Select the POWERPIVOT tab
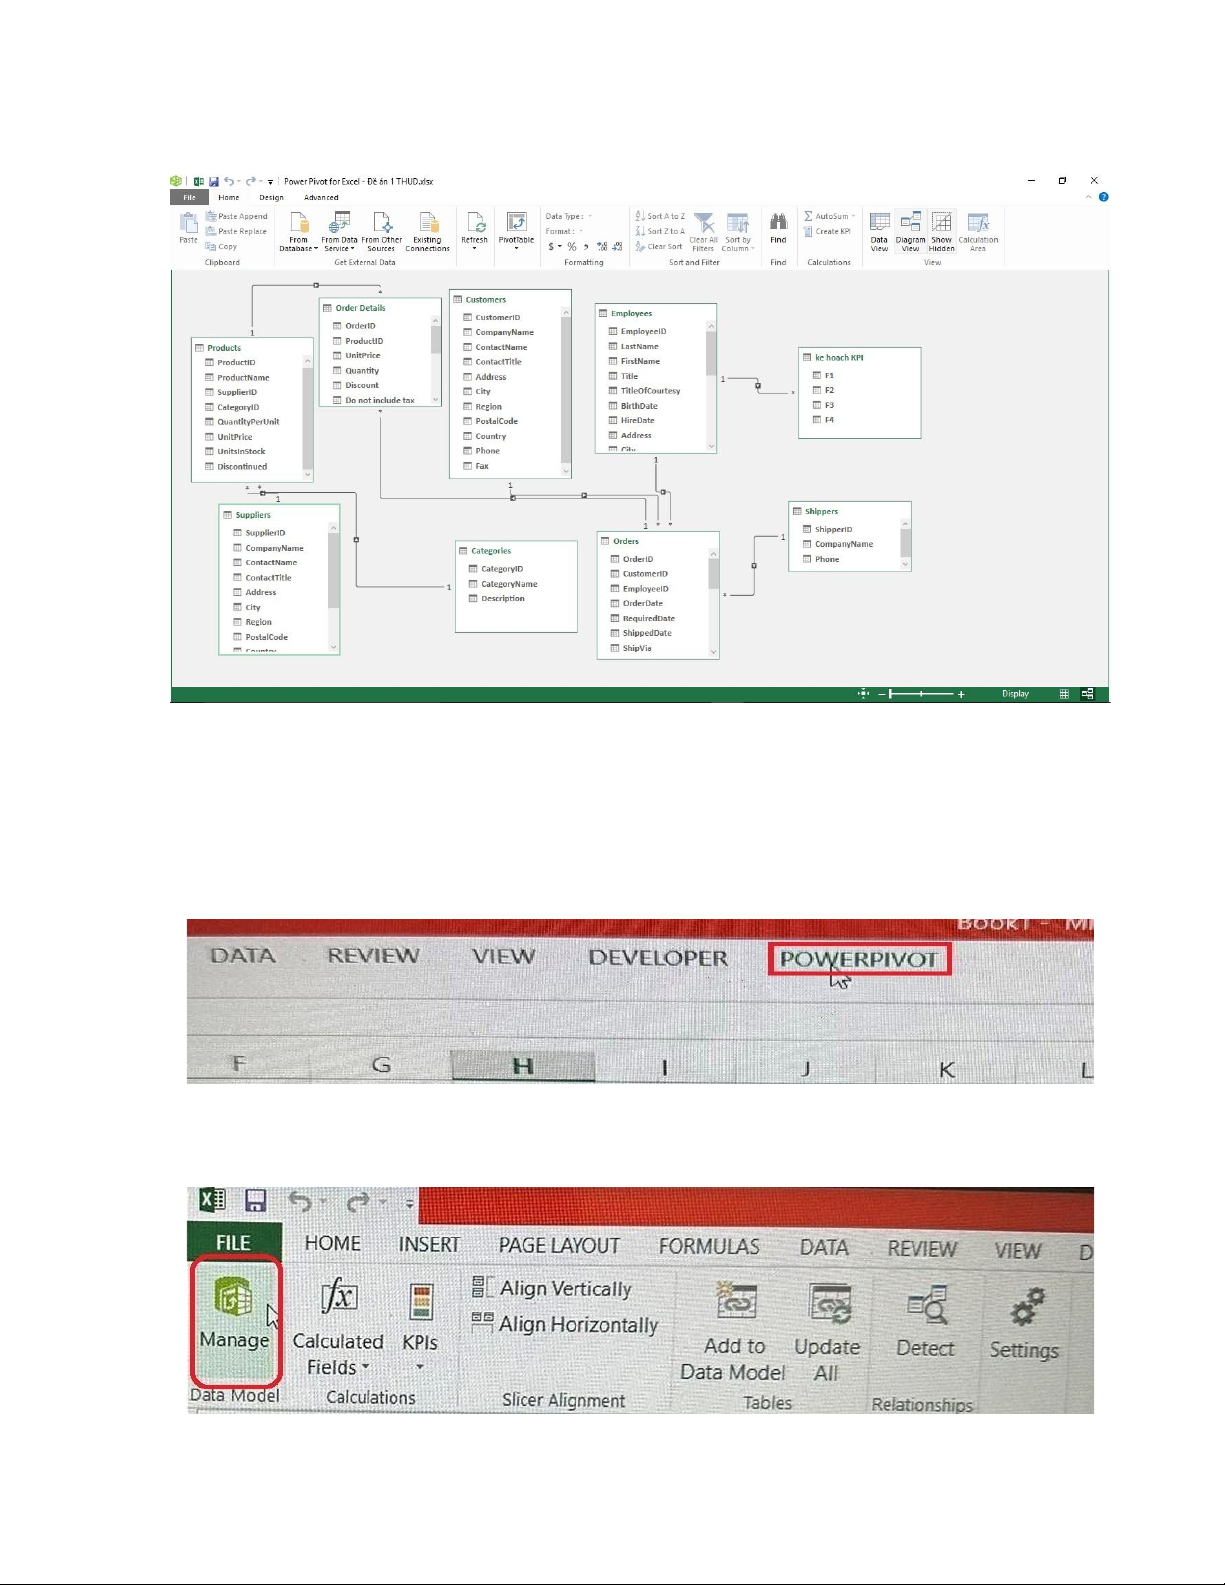Viewport: 1225px width, 1585px height. tap(858, 959)
